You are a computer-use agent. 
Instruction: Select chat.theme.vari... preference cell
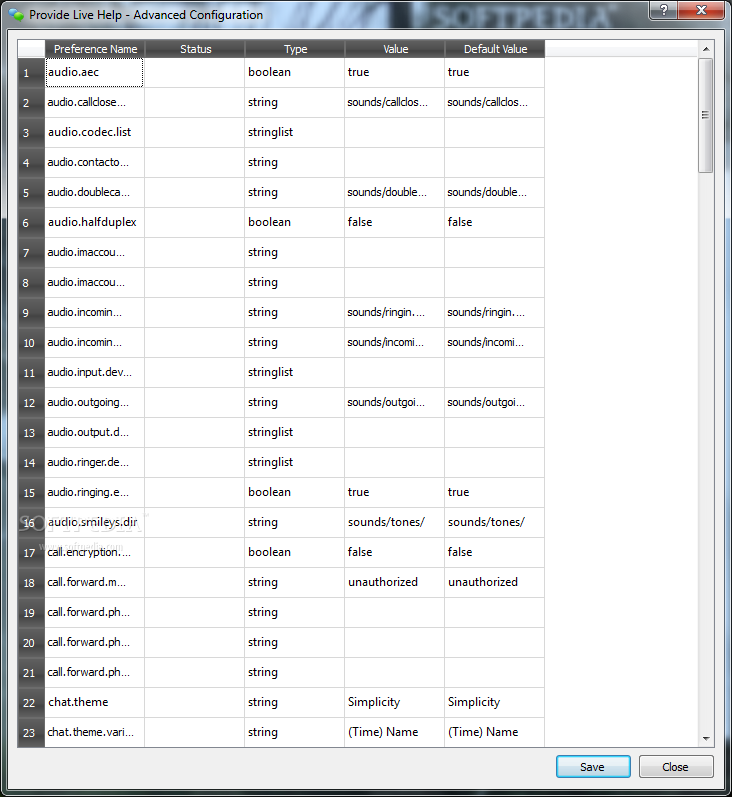tap(95, 732)
